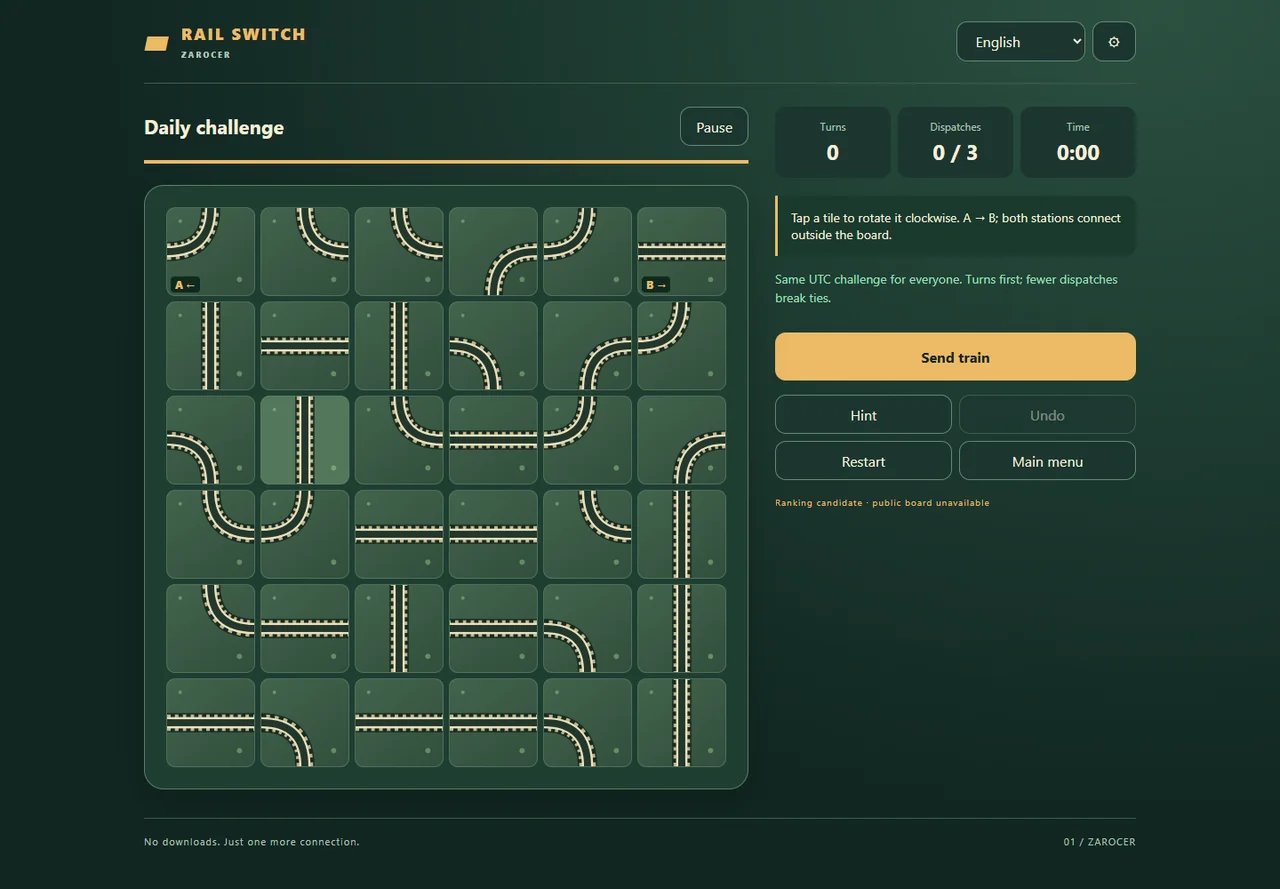
Task: Rotate the curved tile in row 3, column 6
Action: tap(681, 440)
